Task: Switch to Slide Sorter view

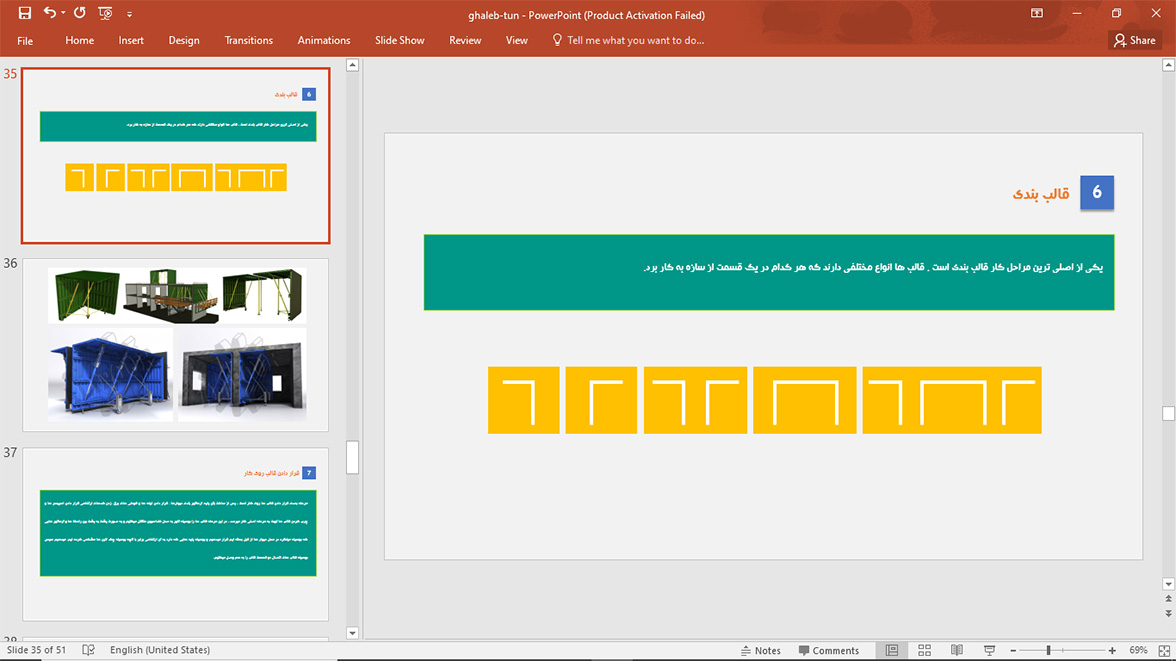Action: tap(925, 650)
